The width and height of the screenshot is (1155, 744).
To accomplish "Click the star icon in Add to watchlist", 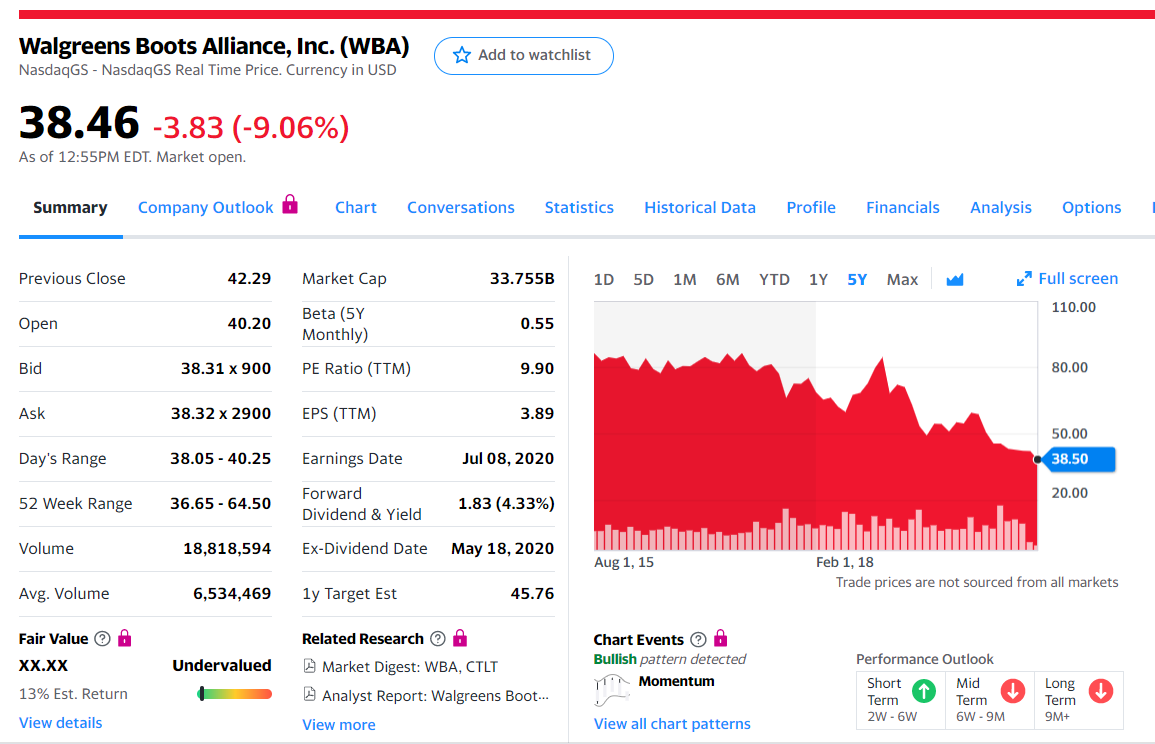I will pos(462,55).
